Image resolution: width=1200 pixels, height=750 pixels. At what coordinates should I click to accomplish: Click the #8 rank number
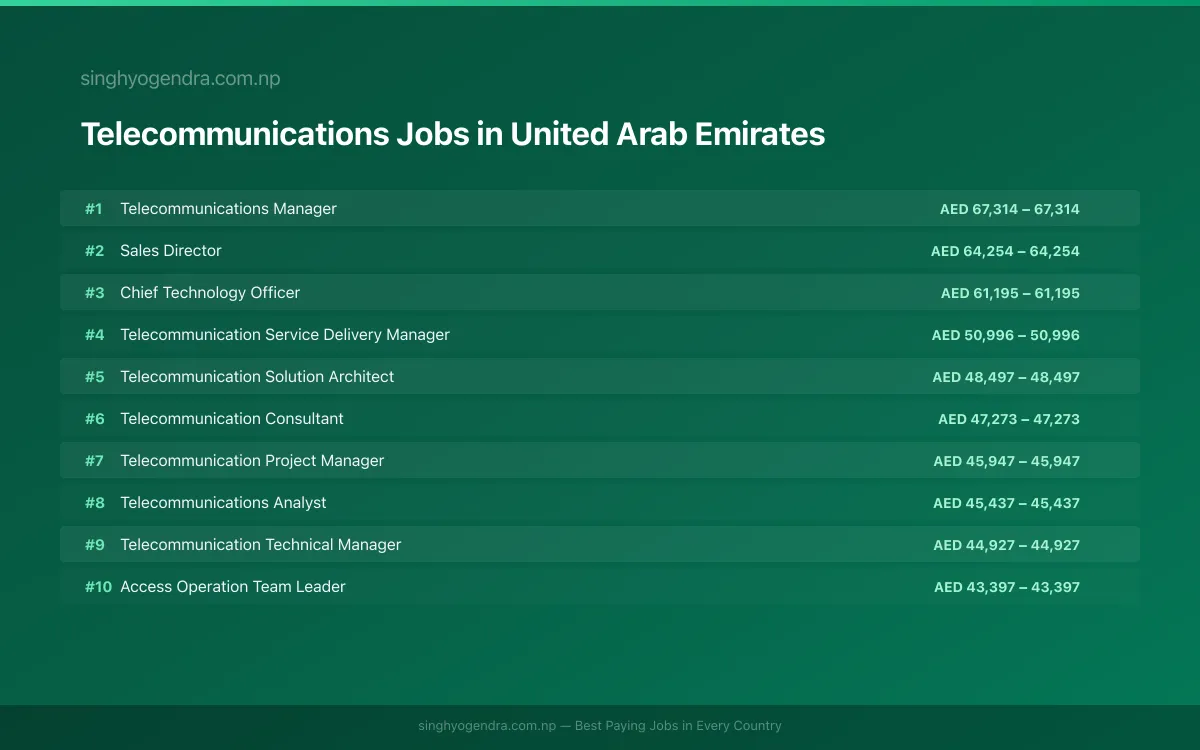click(95, 503)
